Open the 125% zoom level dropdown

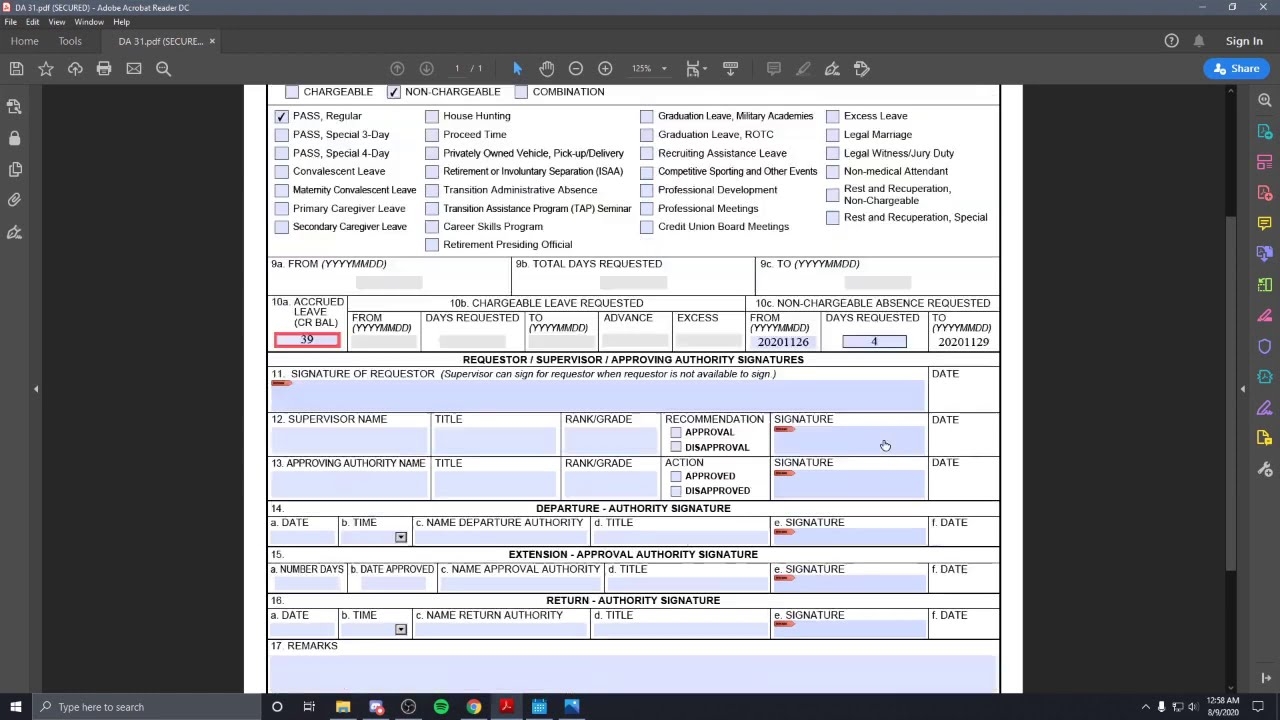click(650, 69)
